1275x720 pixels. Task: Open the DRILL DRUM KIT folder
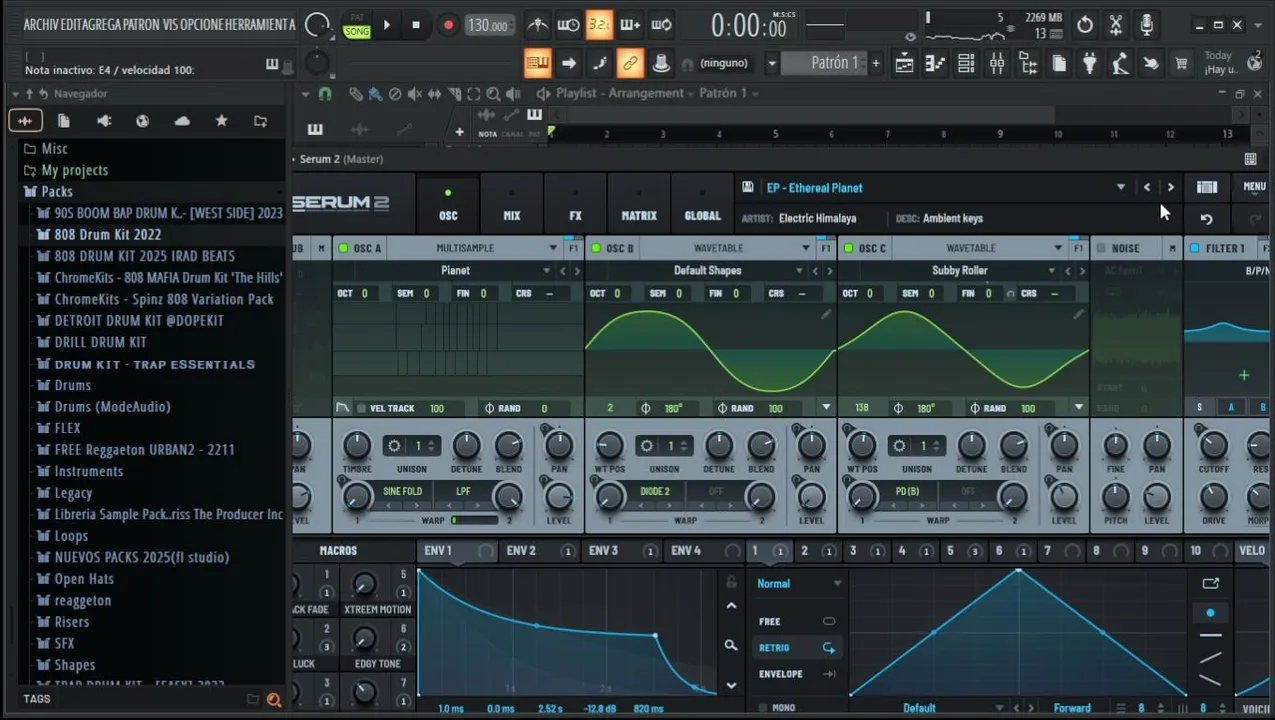[x=100, y=342]
